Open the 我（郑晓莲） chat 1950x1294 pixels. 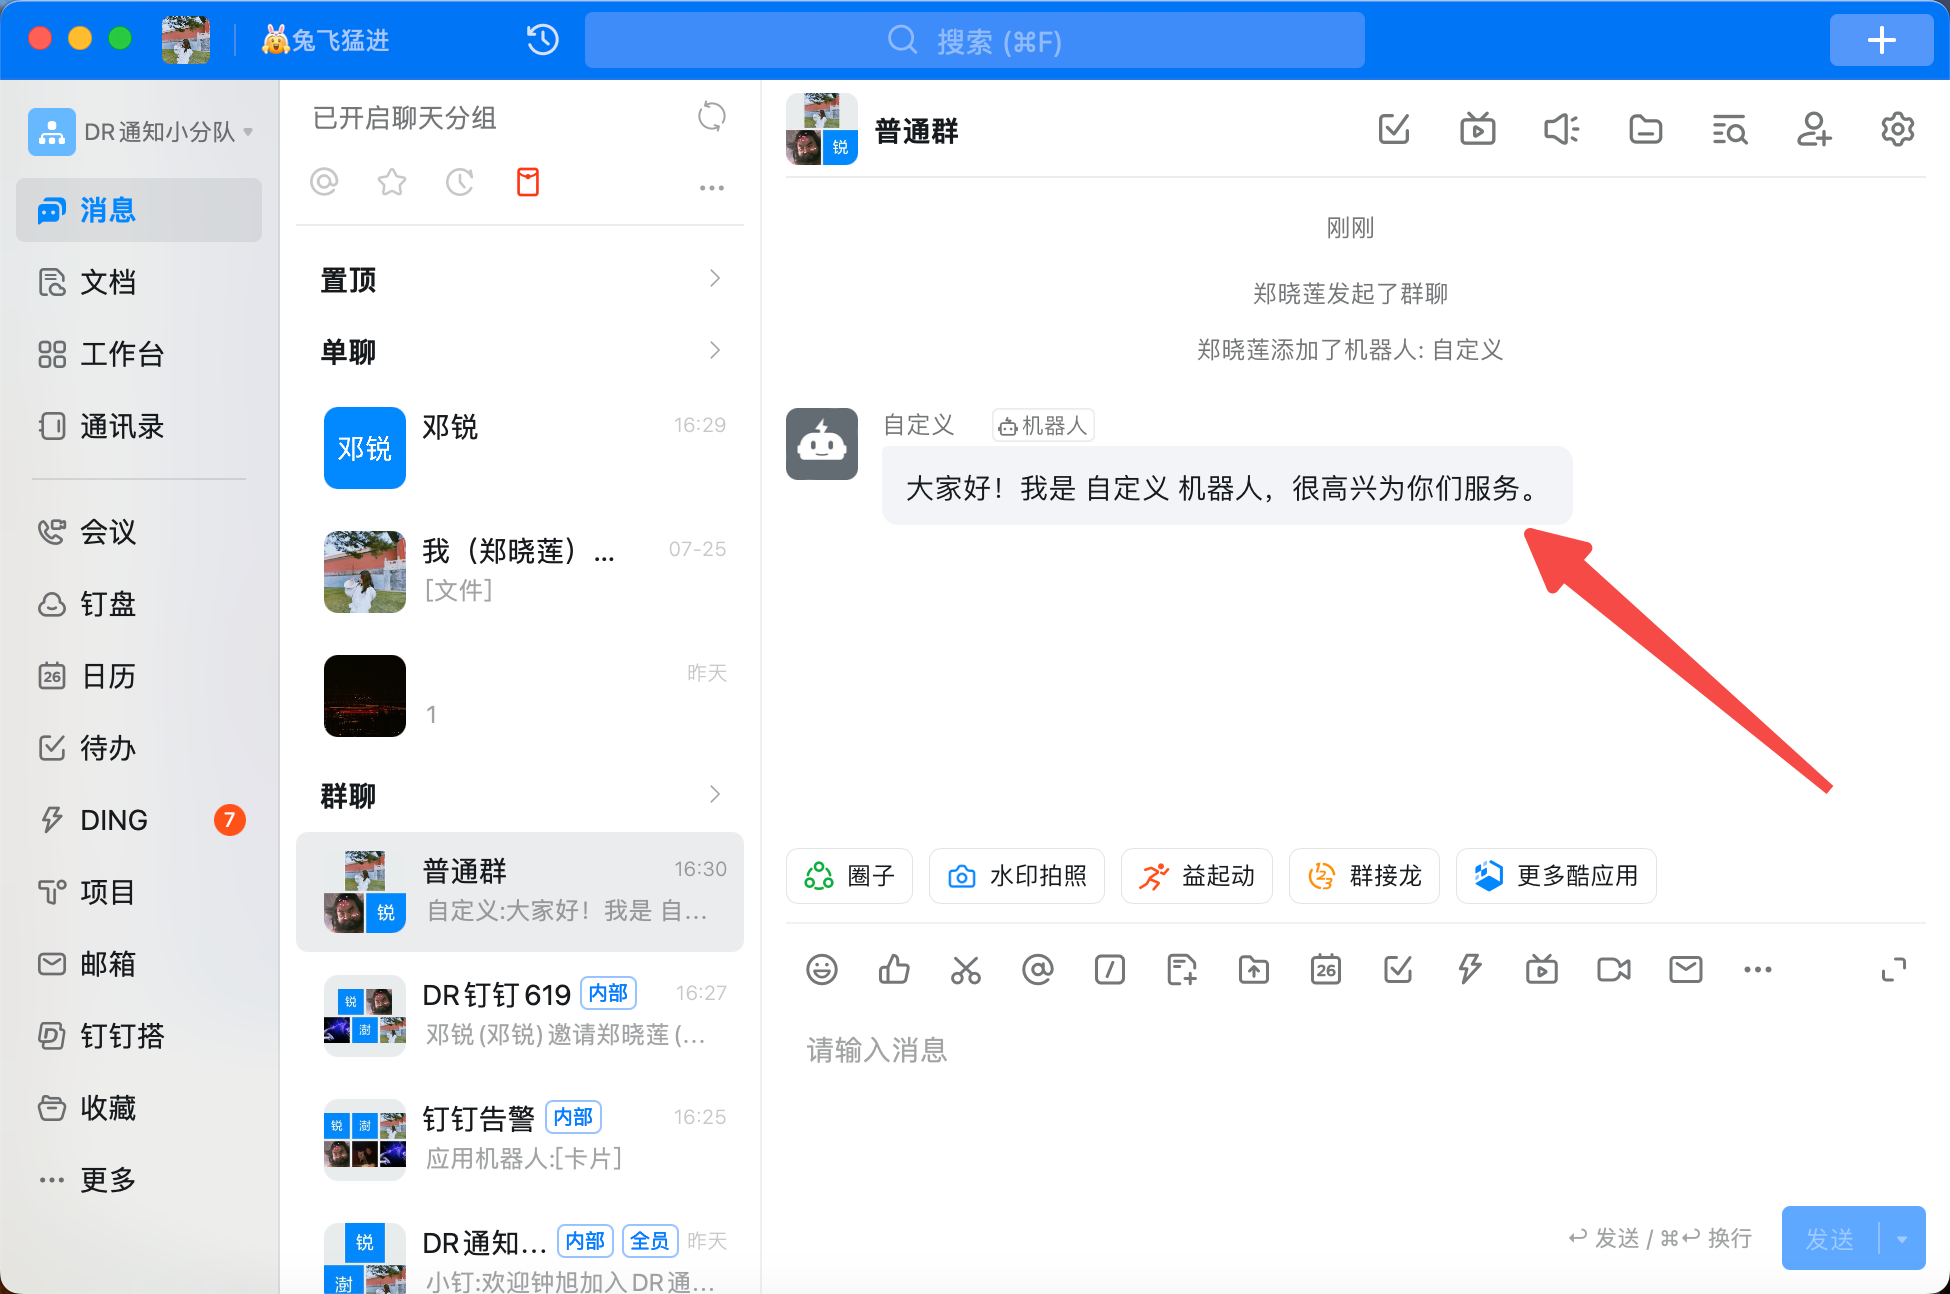coord(520,572)
